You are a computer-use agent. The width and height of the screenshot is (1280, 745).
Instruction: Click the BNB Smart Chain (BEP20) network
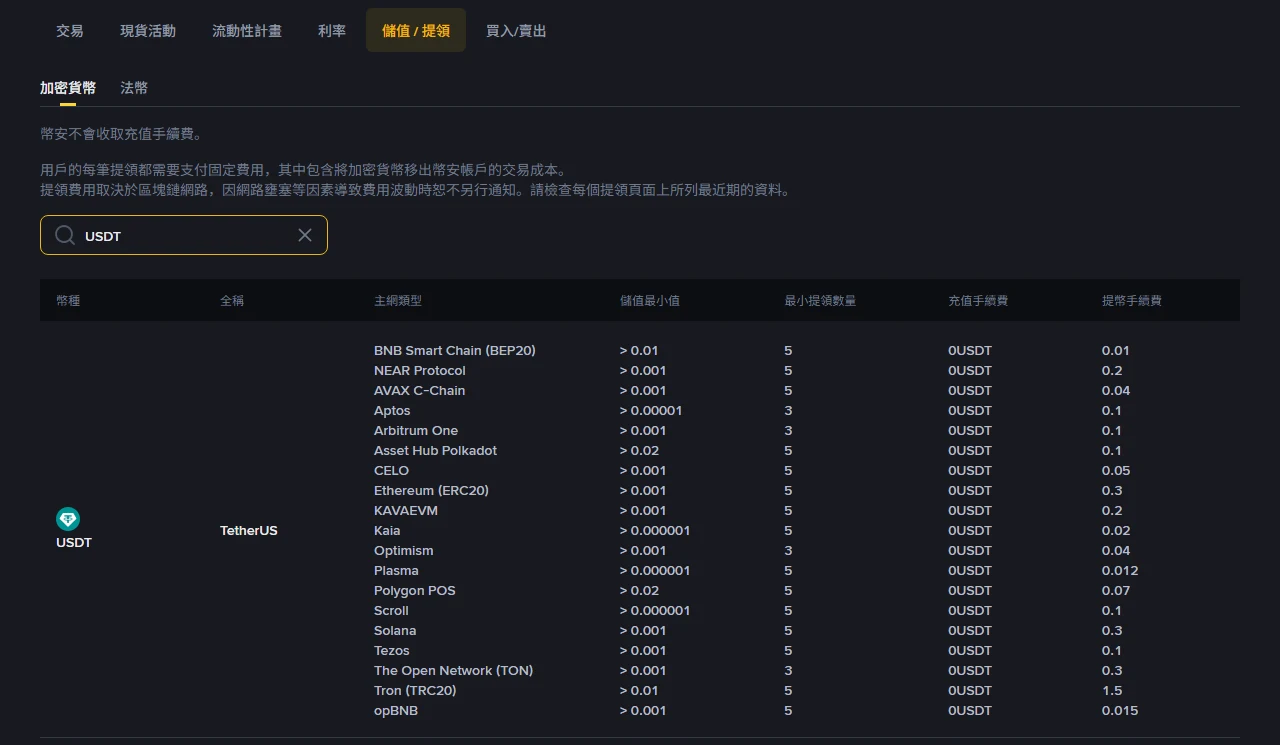tap(455, 350)
